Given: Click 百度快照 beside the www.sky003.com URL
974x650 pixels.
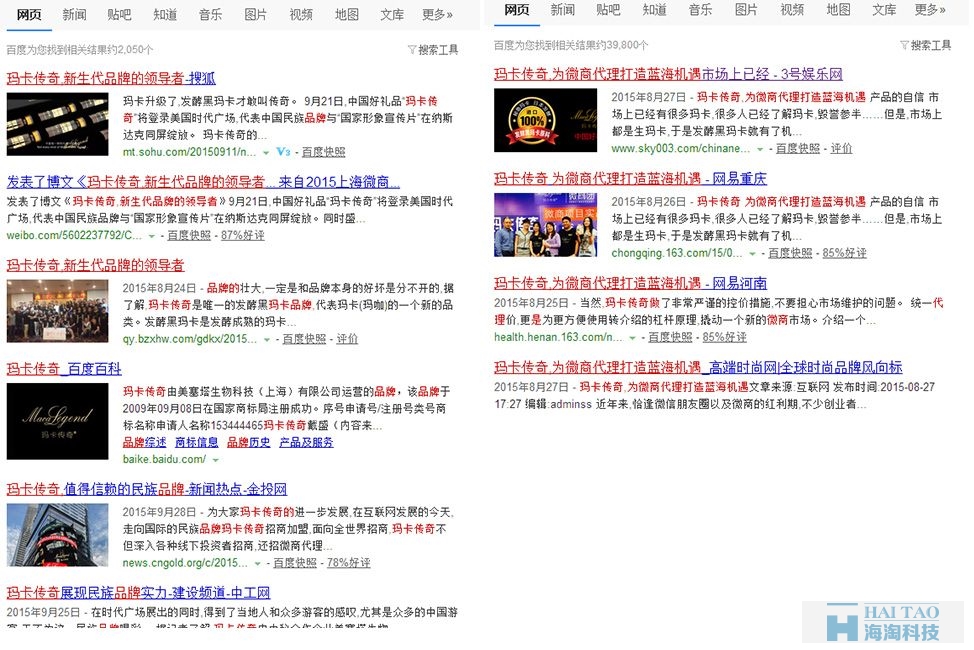Looking at the screenshot, I should point(798,149).
